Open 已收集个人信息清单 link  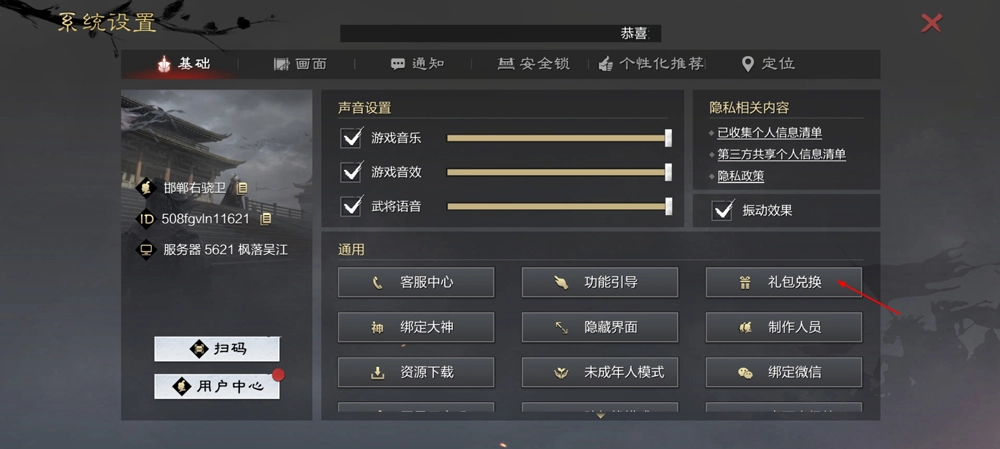click(770, 133)
